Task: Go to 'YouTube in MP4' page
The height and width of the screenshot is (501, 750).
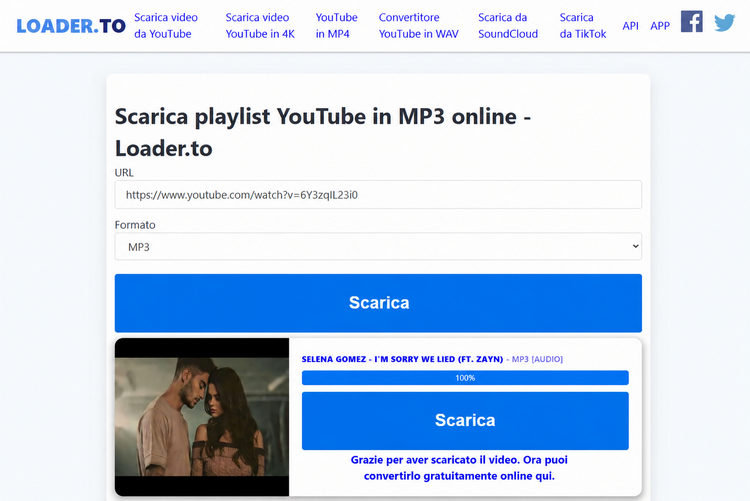Action: (x=336, y=25)
